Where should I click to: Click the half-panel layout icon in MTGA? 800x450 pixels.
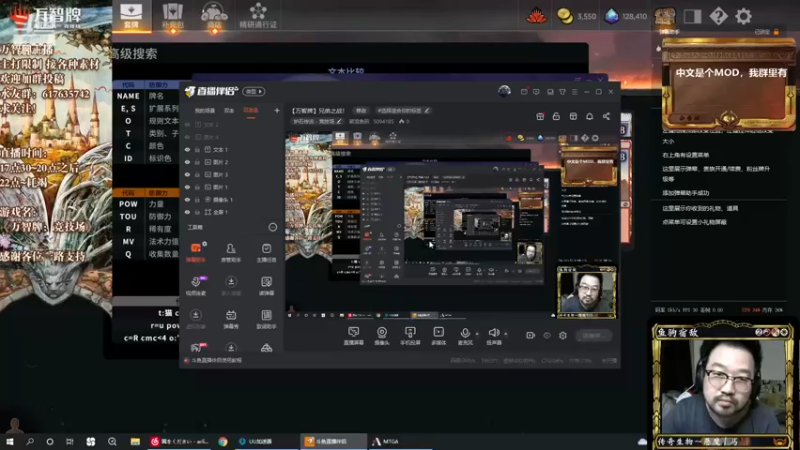(x=692, y=16)
